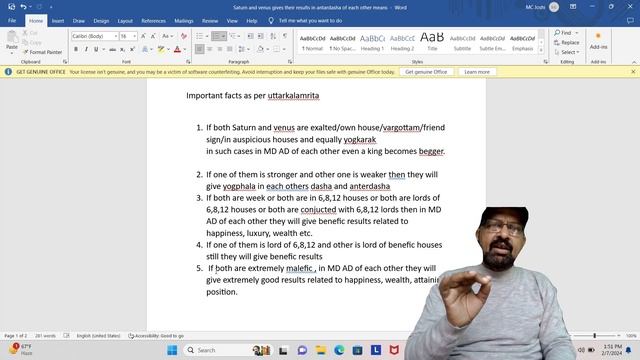Apply the text highlight color marker
Viewport: 640px width, 360px height.
pos(161,49)
